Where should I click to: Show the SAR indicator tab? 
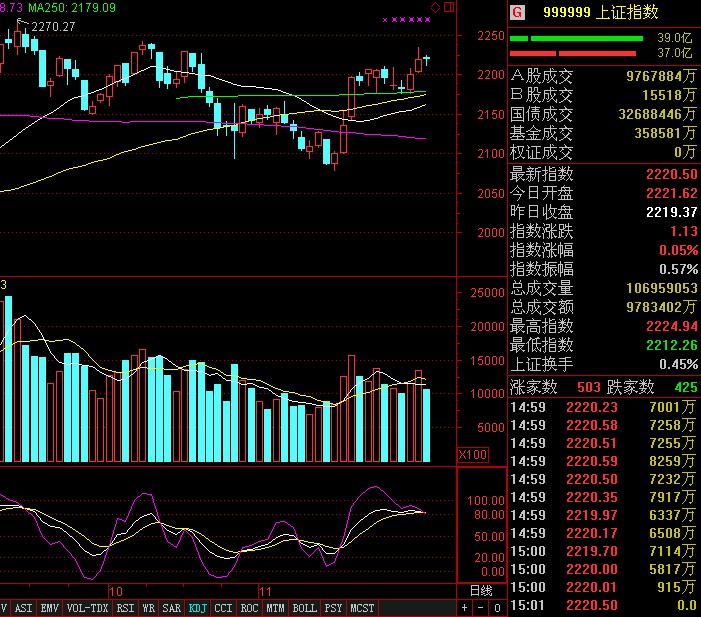click(172, 608)
